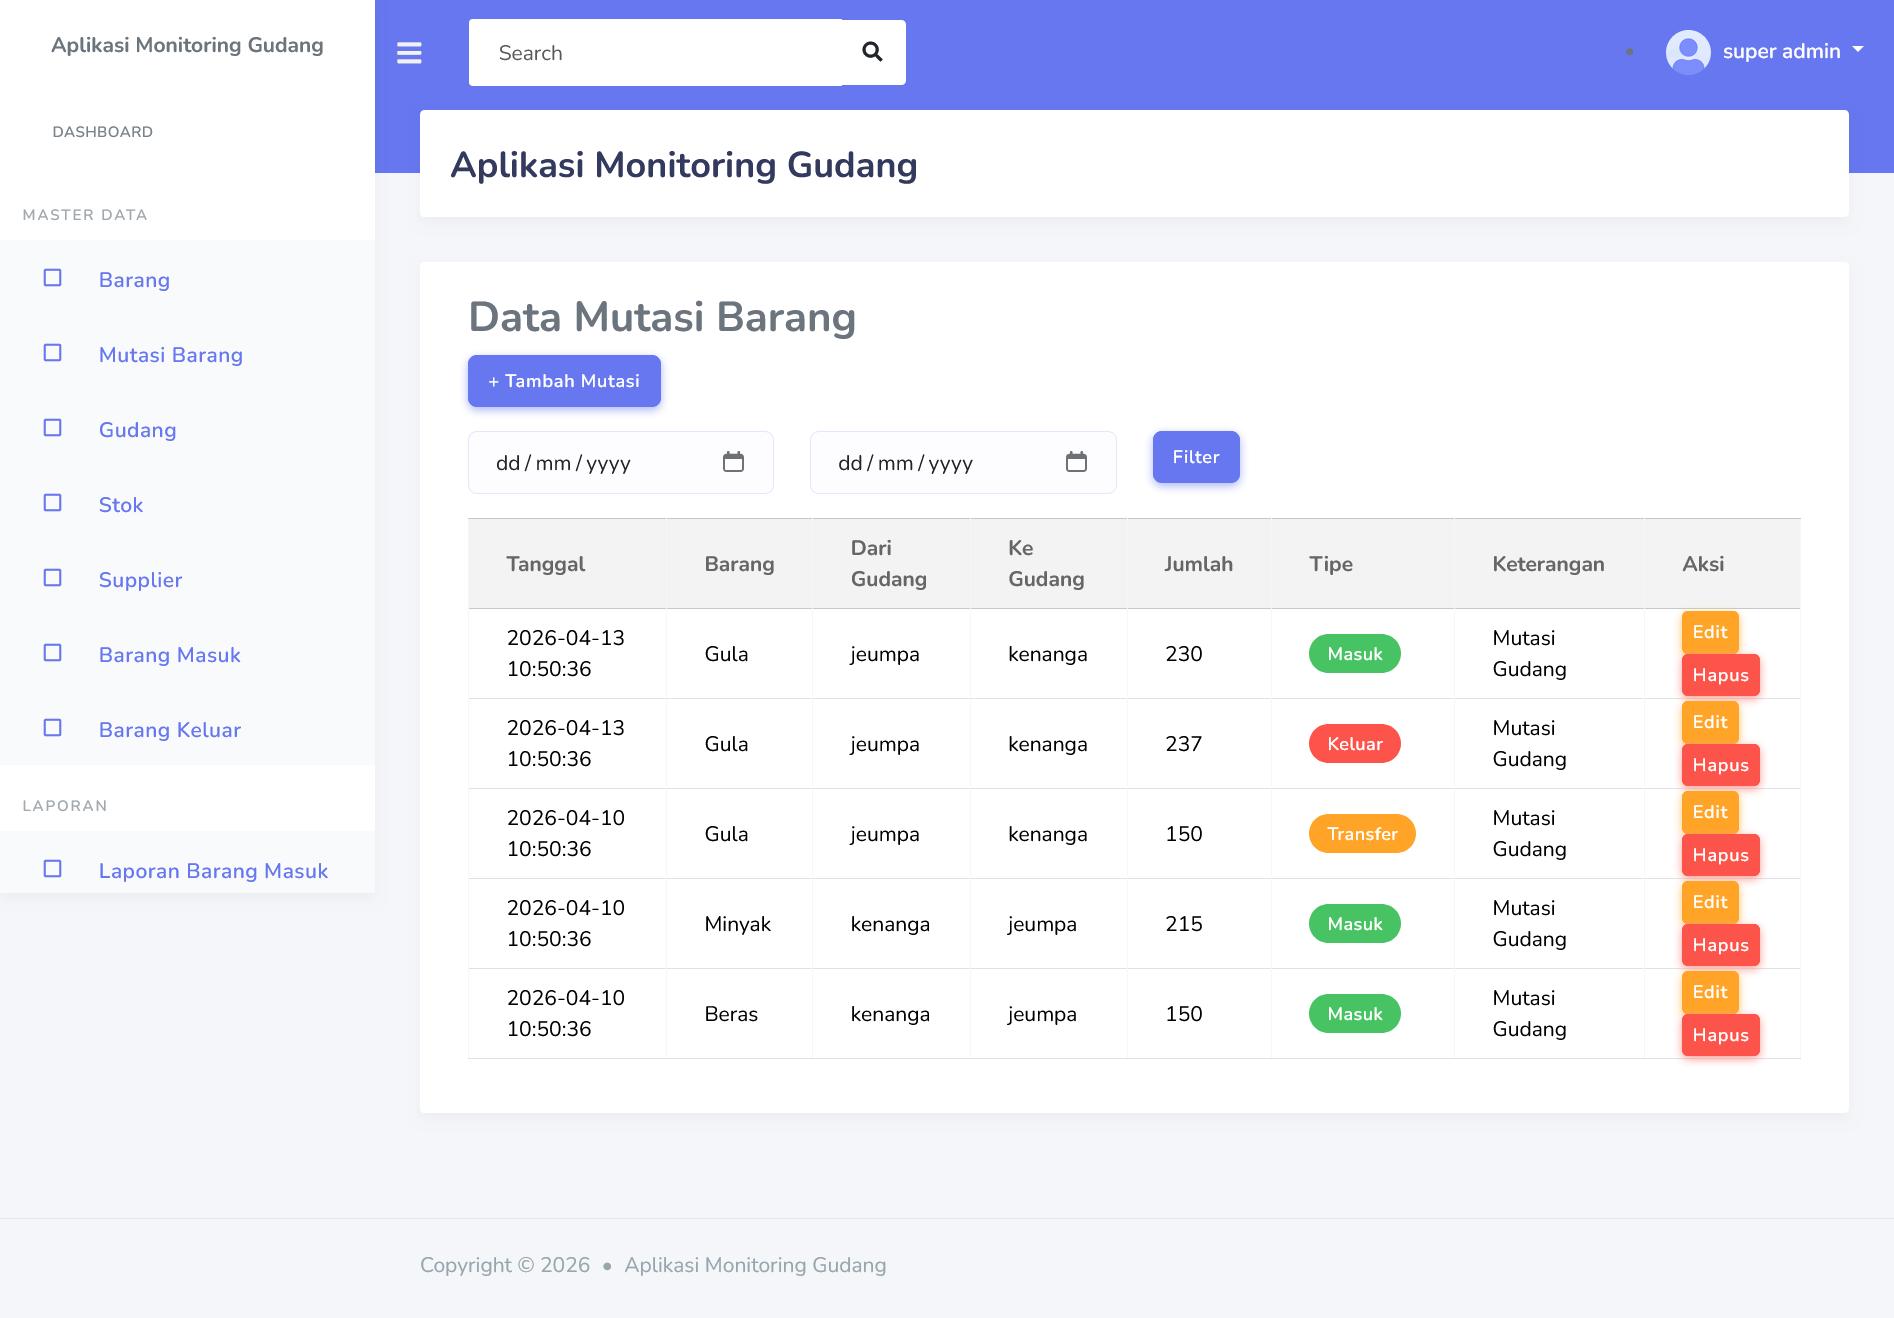Open the start date calendar picker icon
This screenshot has width=1894, height=1318.
(733, 462)
